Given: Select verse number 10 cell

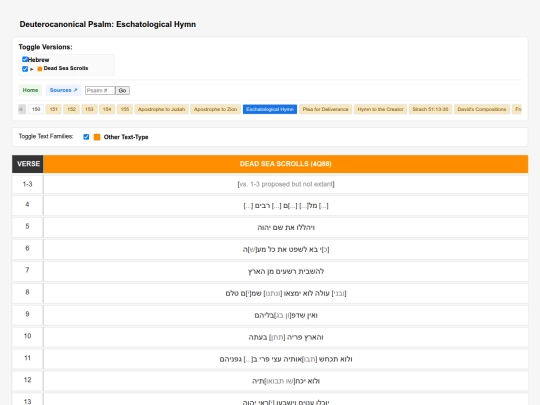Looking at the screenshot, I should coord(28,336).
